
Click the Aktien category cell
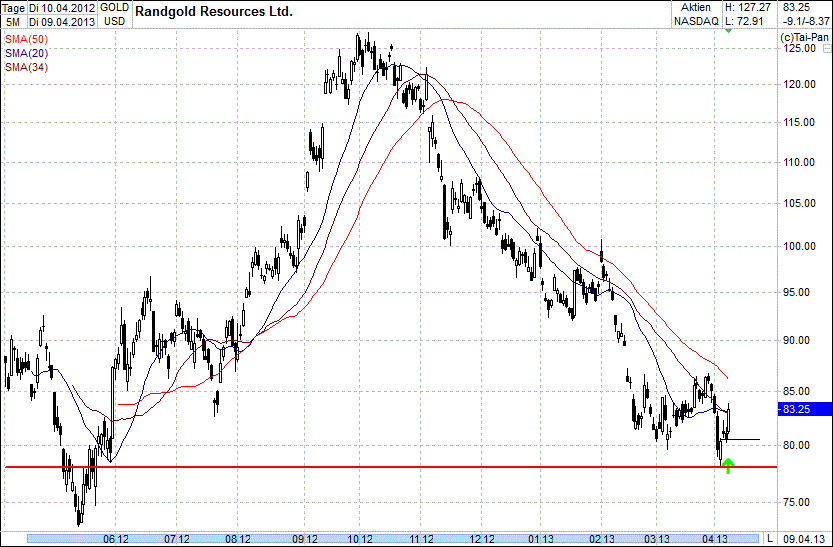pos(694,7)
